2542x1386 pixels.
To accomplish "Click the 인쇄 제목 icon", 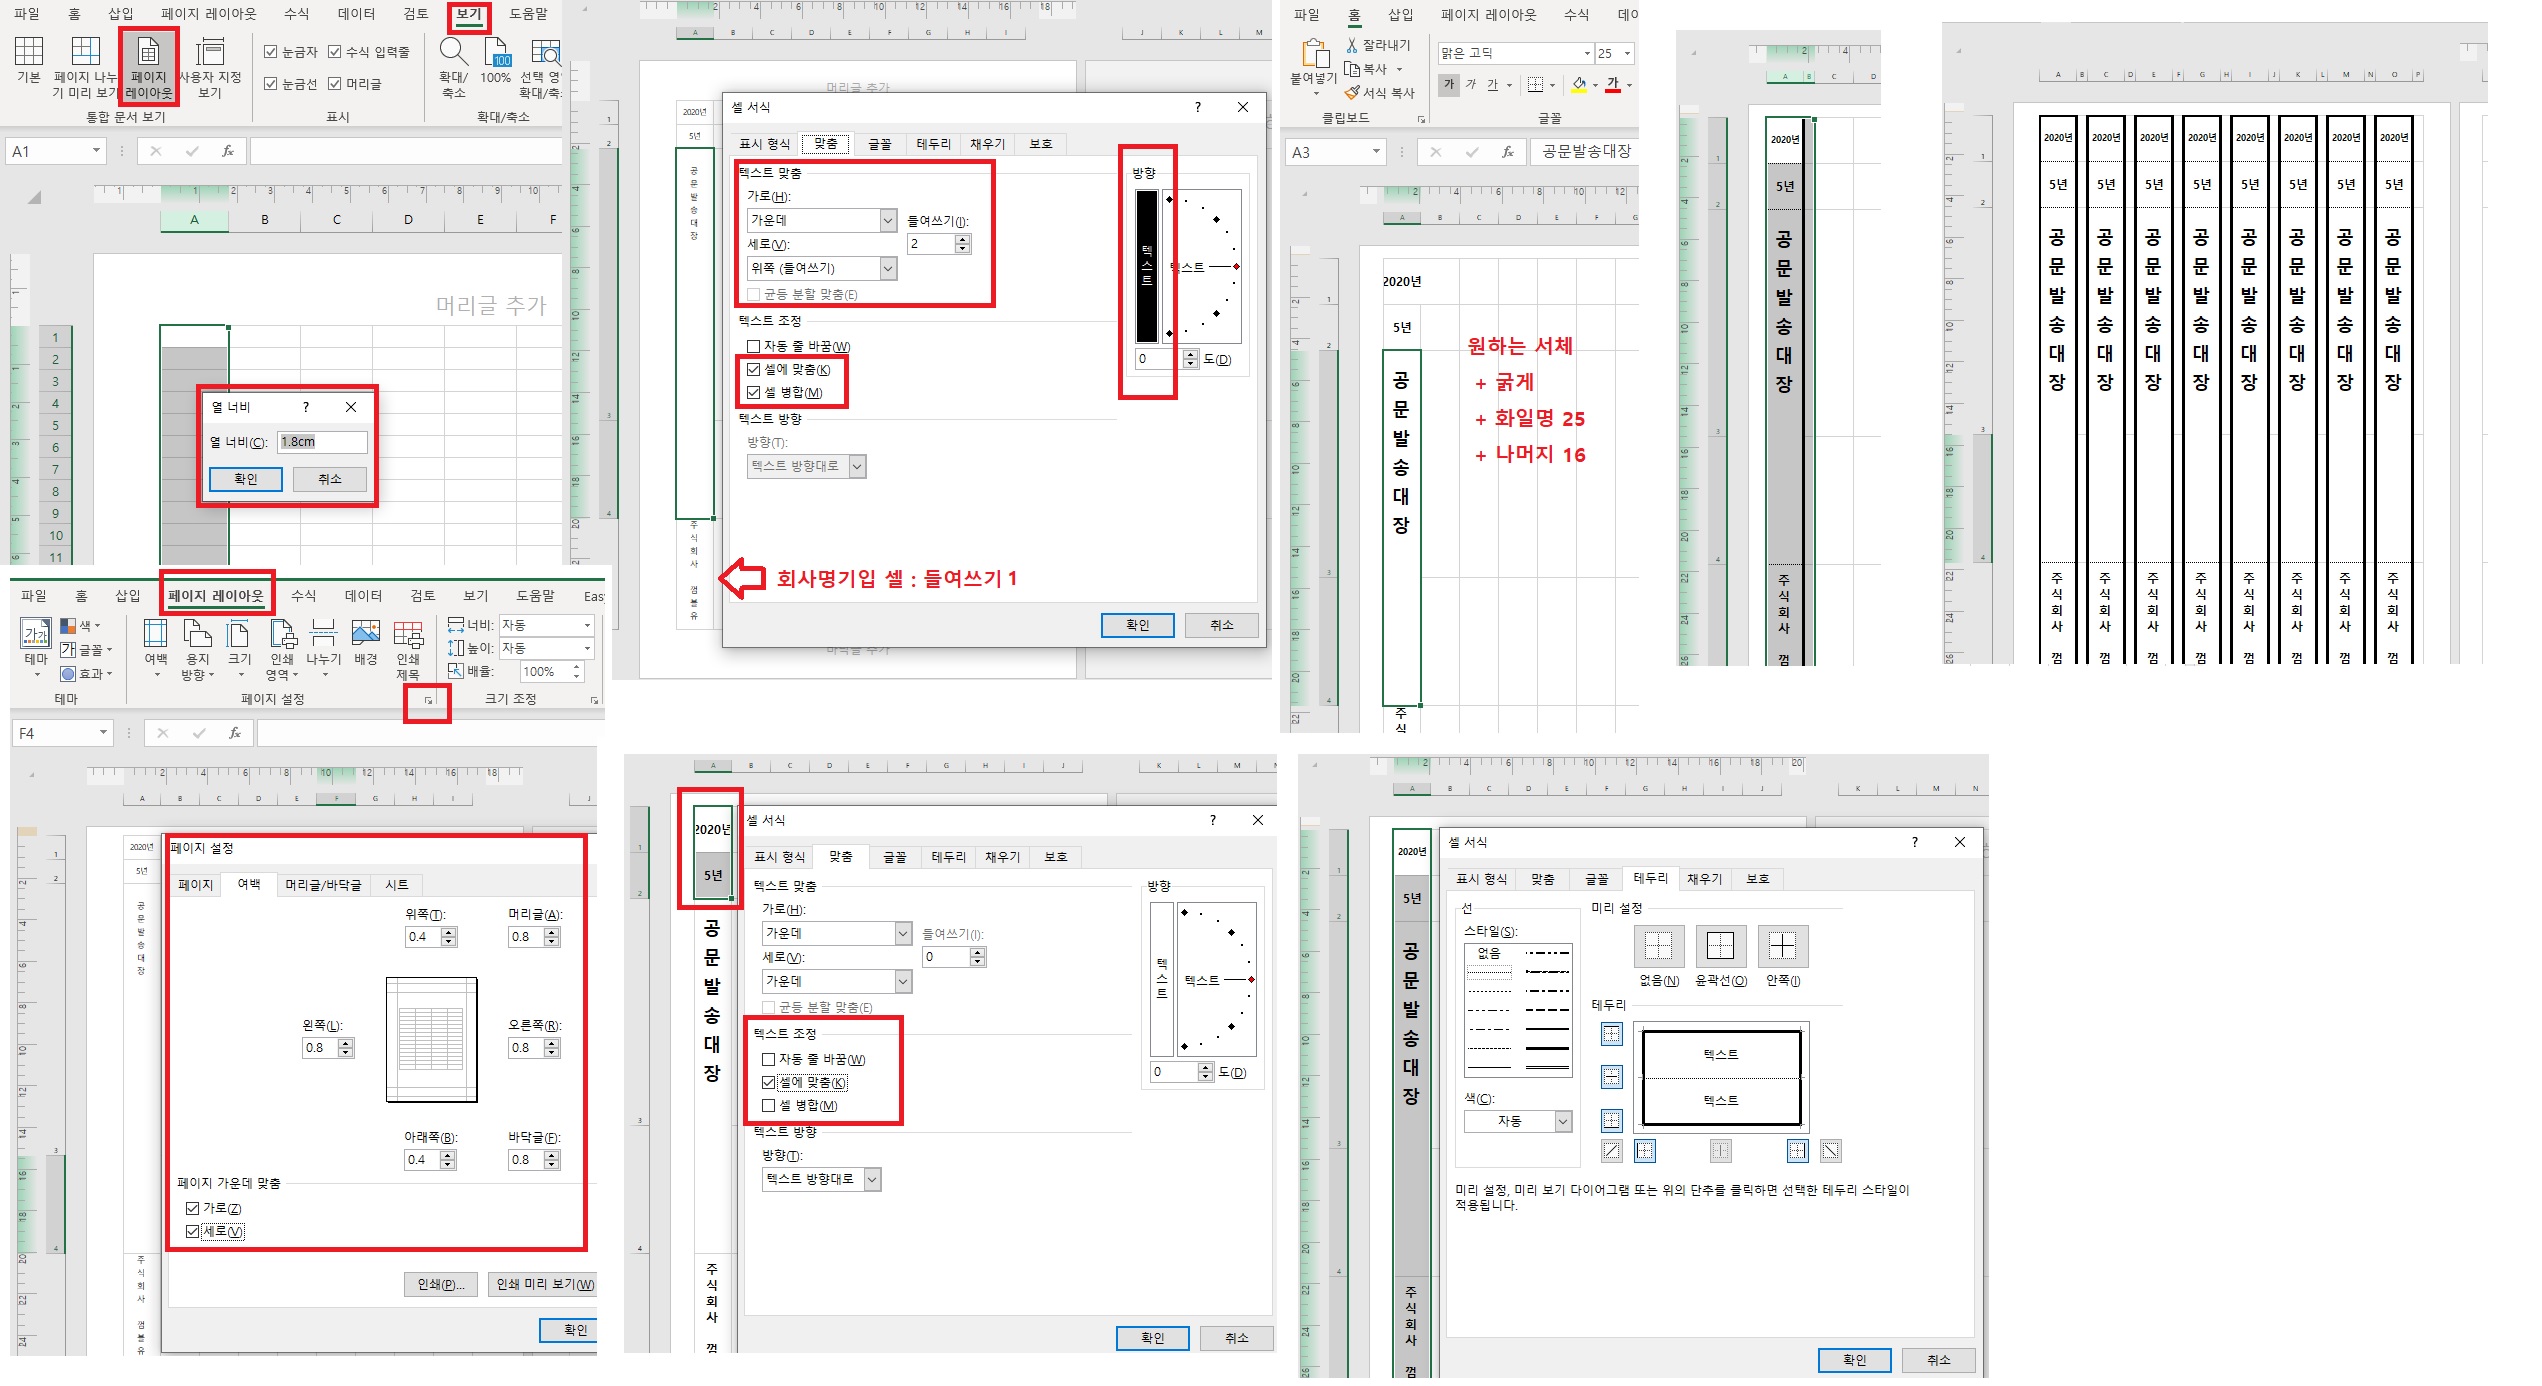I will point(408,636).
